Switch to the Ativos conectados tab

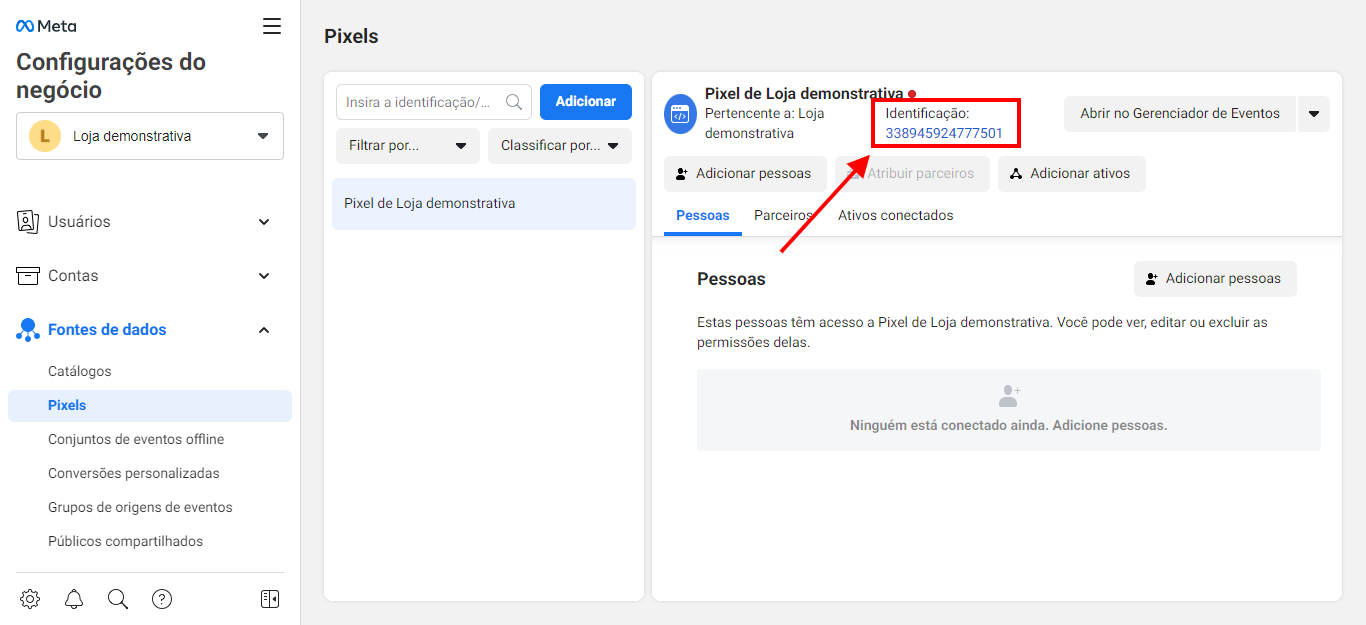[896, 216]
